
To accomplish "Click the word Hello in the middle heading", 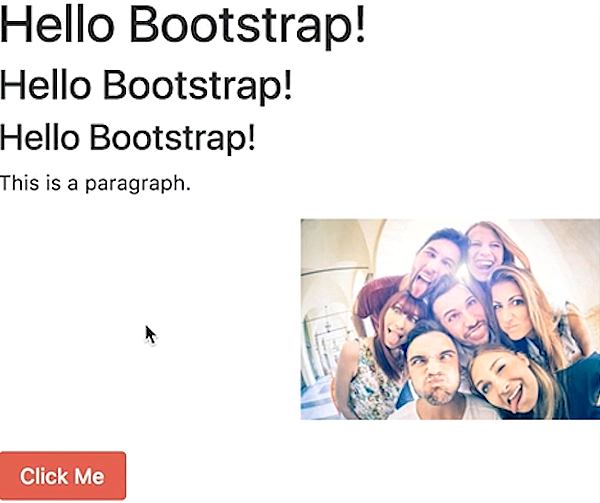I will coord(46,84).
